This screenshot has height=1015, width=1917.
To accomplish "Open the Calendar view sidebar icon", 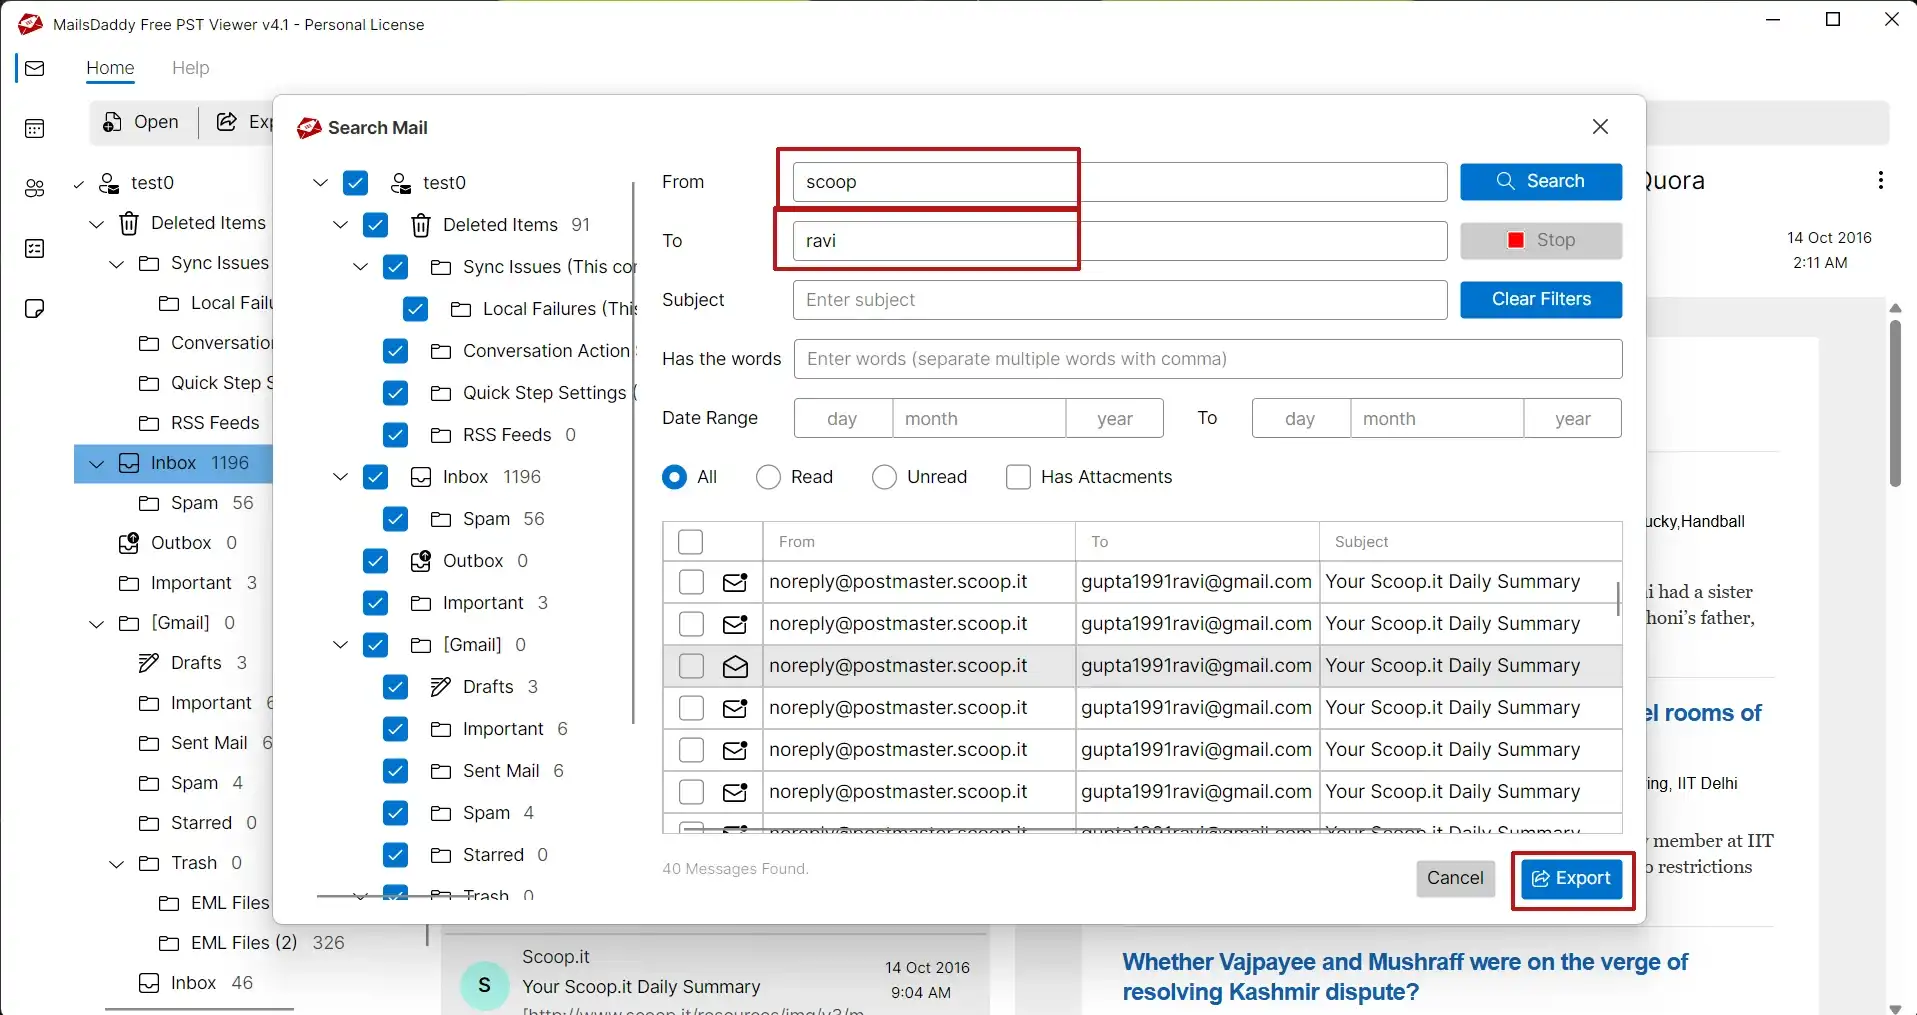I will click(35, 128).
